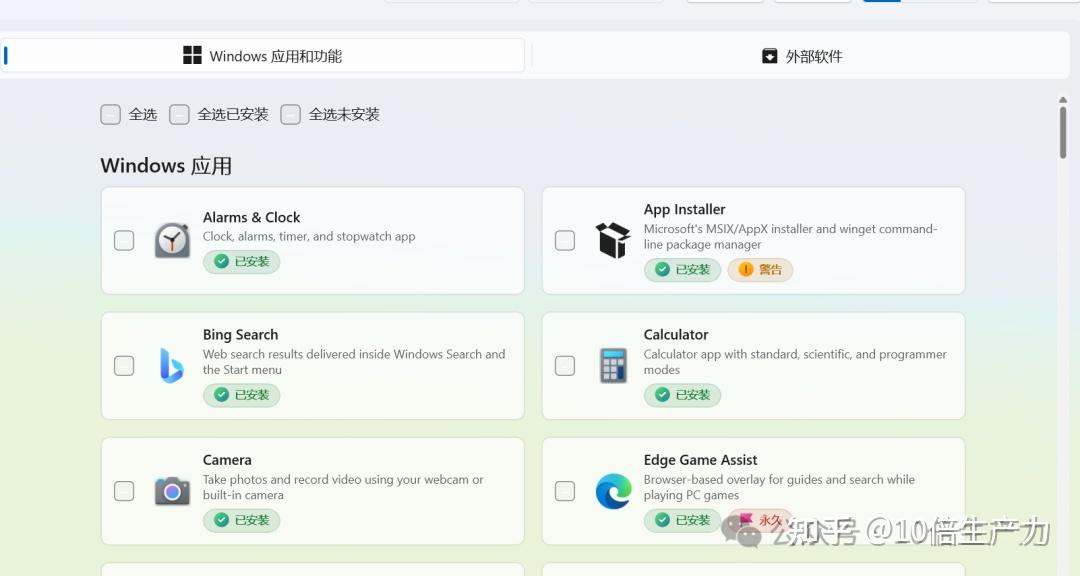Select the Calculator checkbox
1080x576 pixels.
click(565, 365)
